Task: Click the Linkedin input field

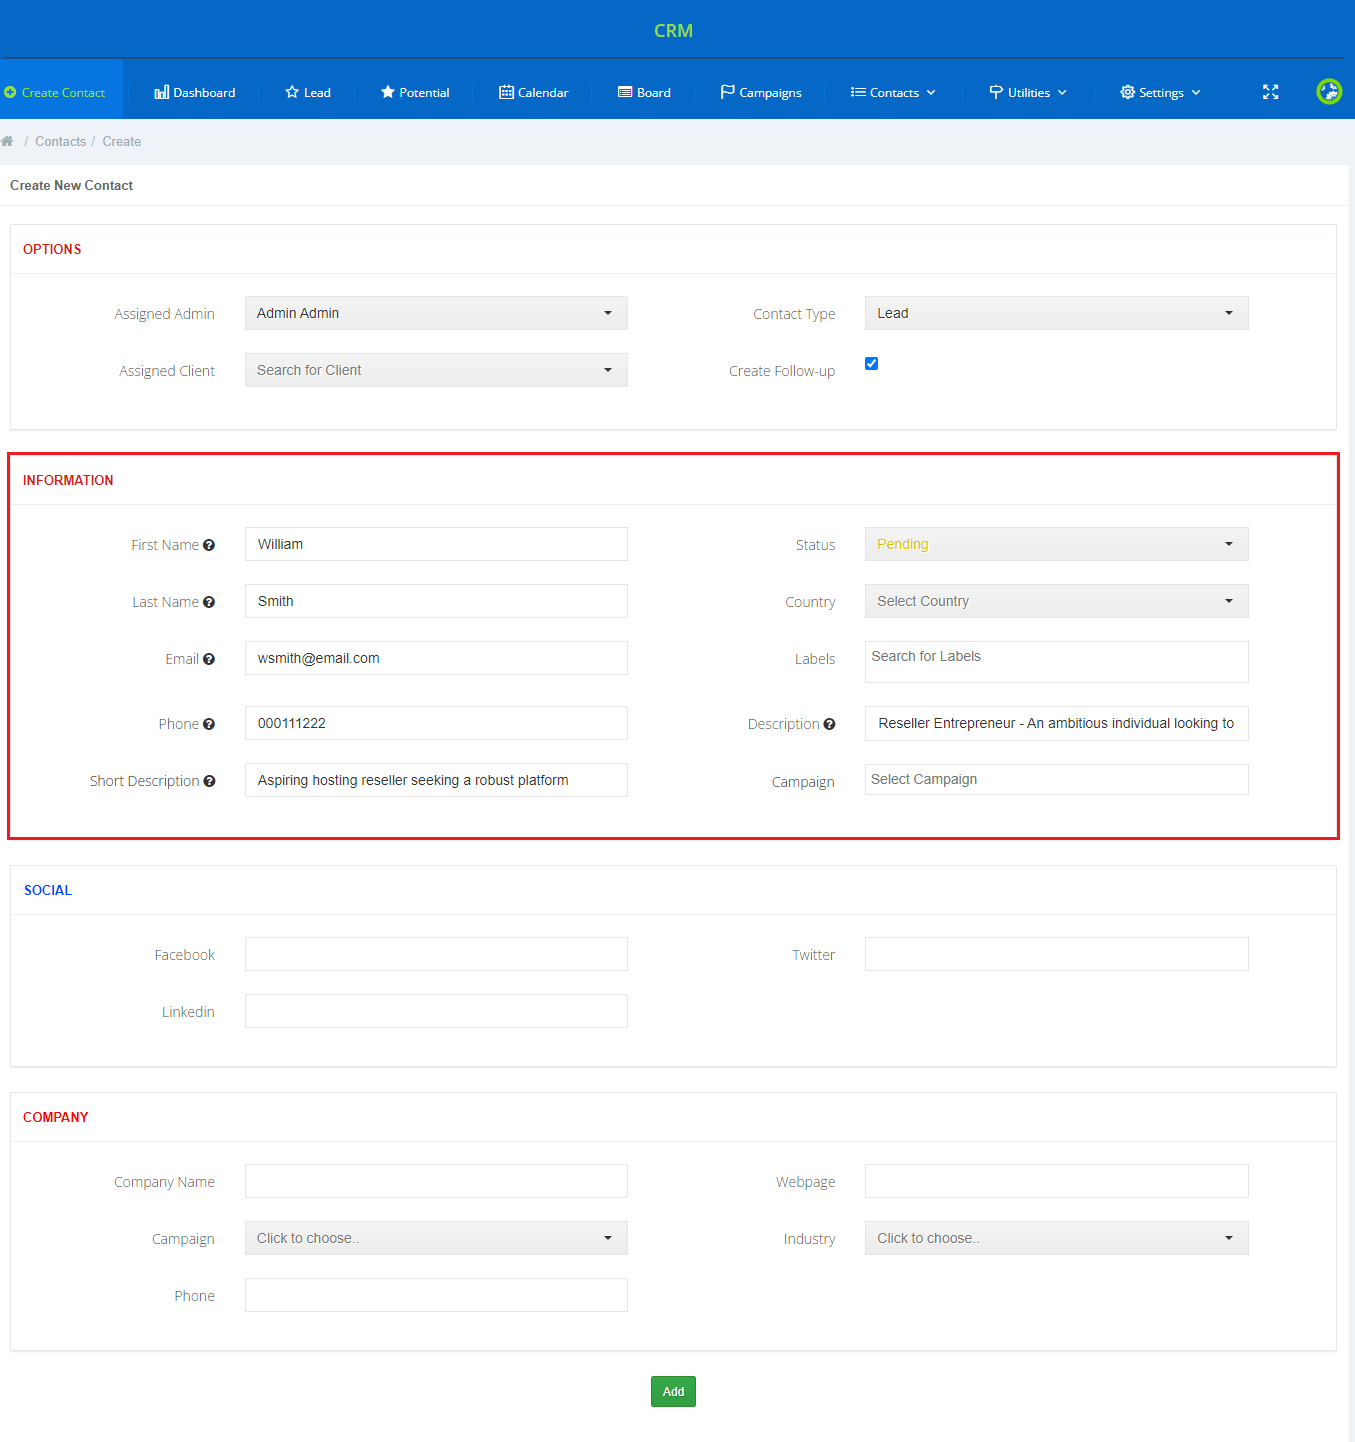Action: (x=436, y=1011)
